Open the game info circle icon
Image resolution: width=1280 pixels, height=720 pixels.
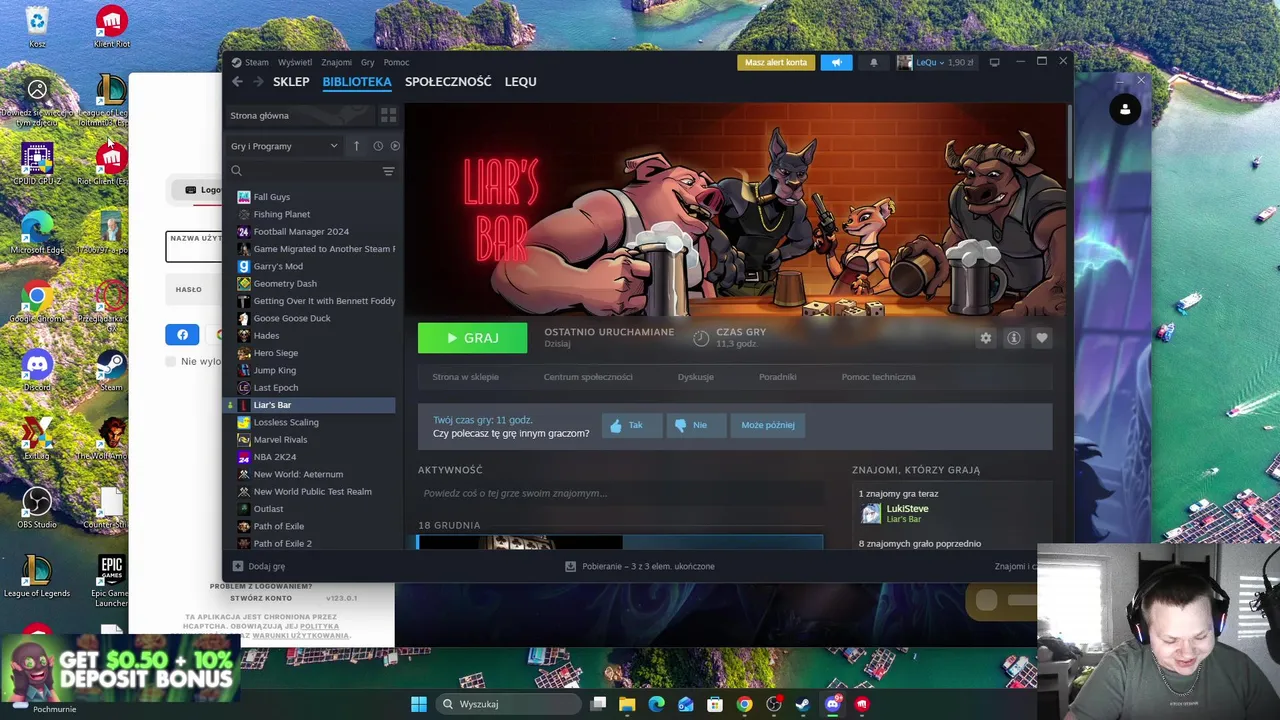coord(1014,338)
